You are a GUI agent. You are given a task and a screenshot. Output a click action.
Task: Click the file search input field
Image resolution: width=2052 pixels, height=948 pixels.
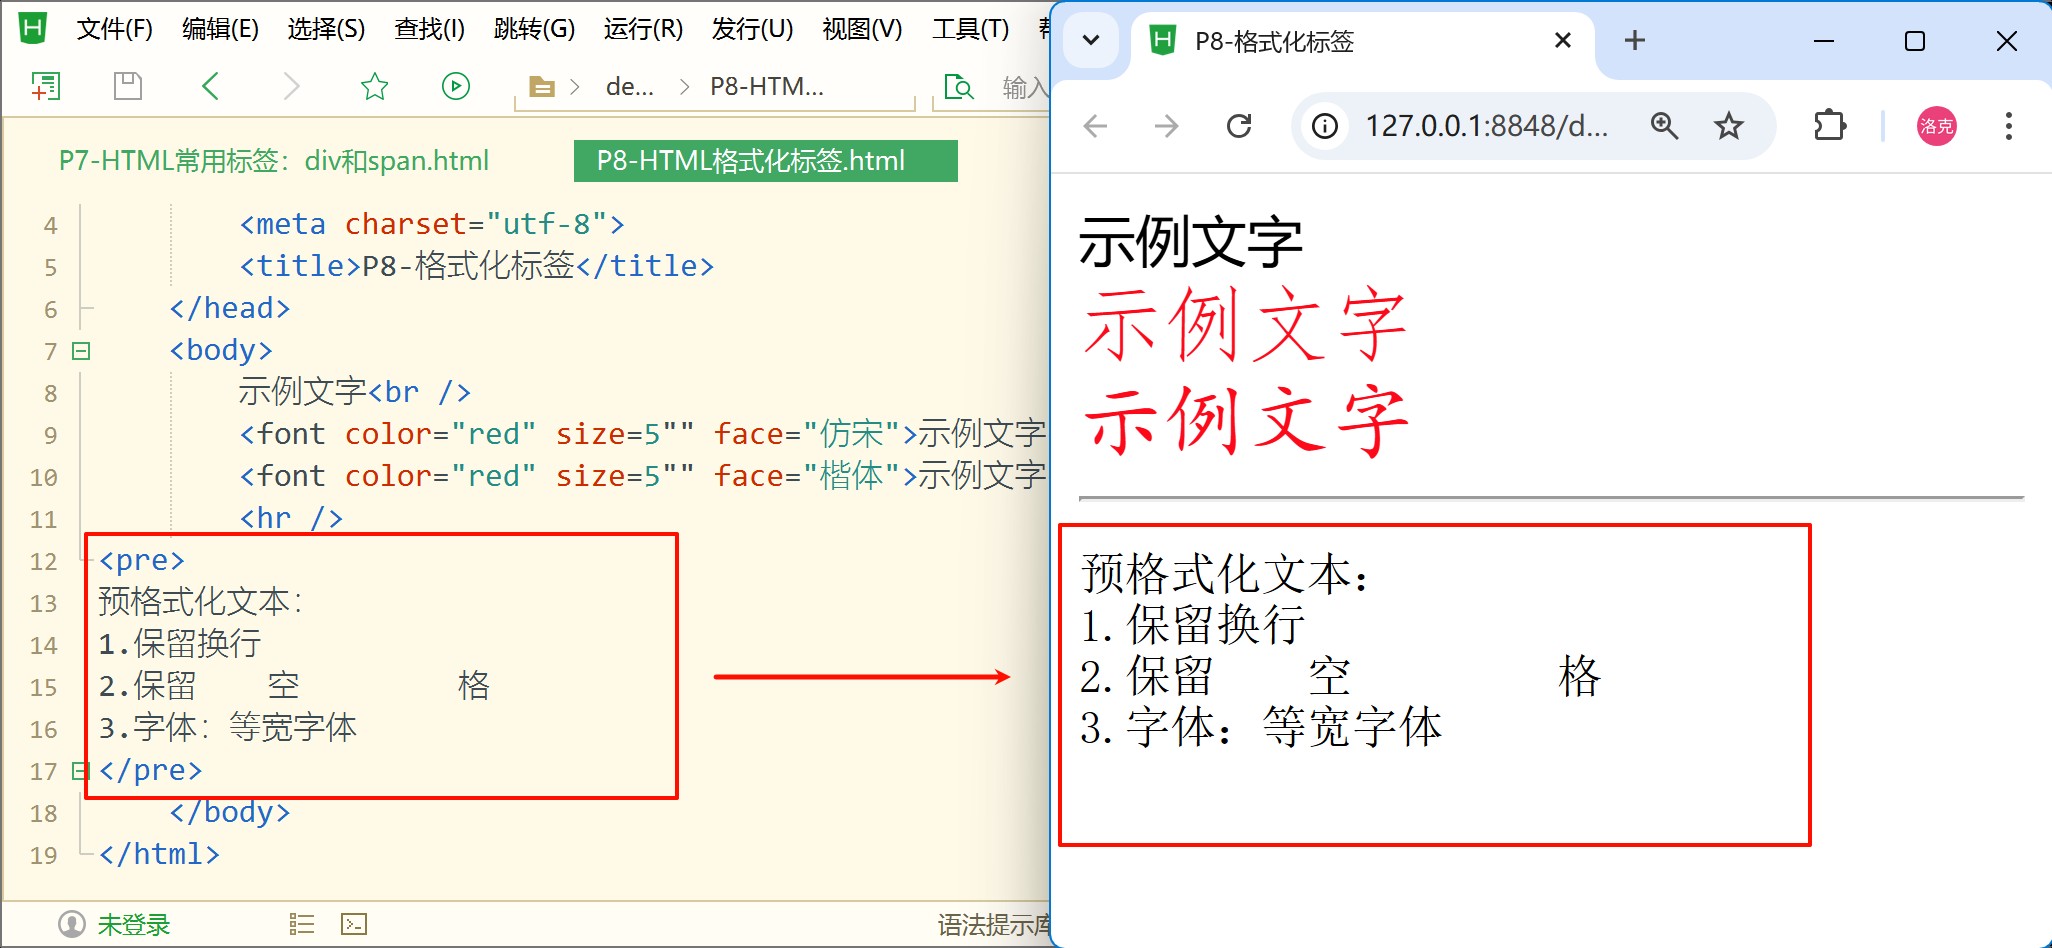[1024, 87]
